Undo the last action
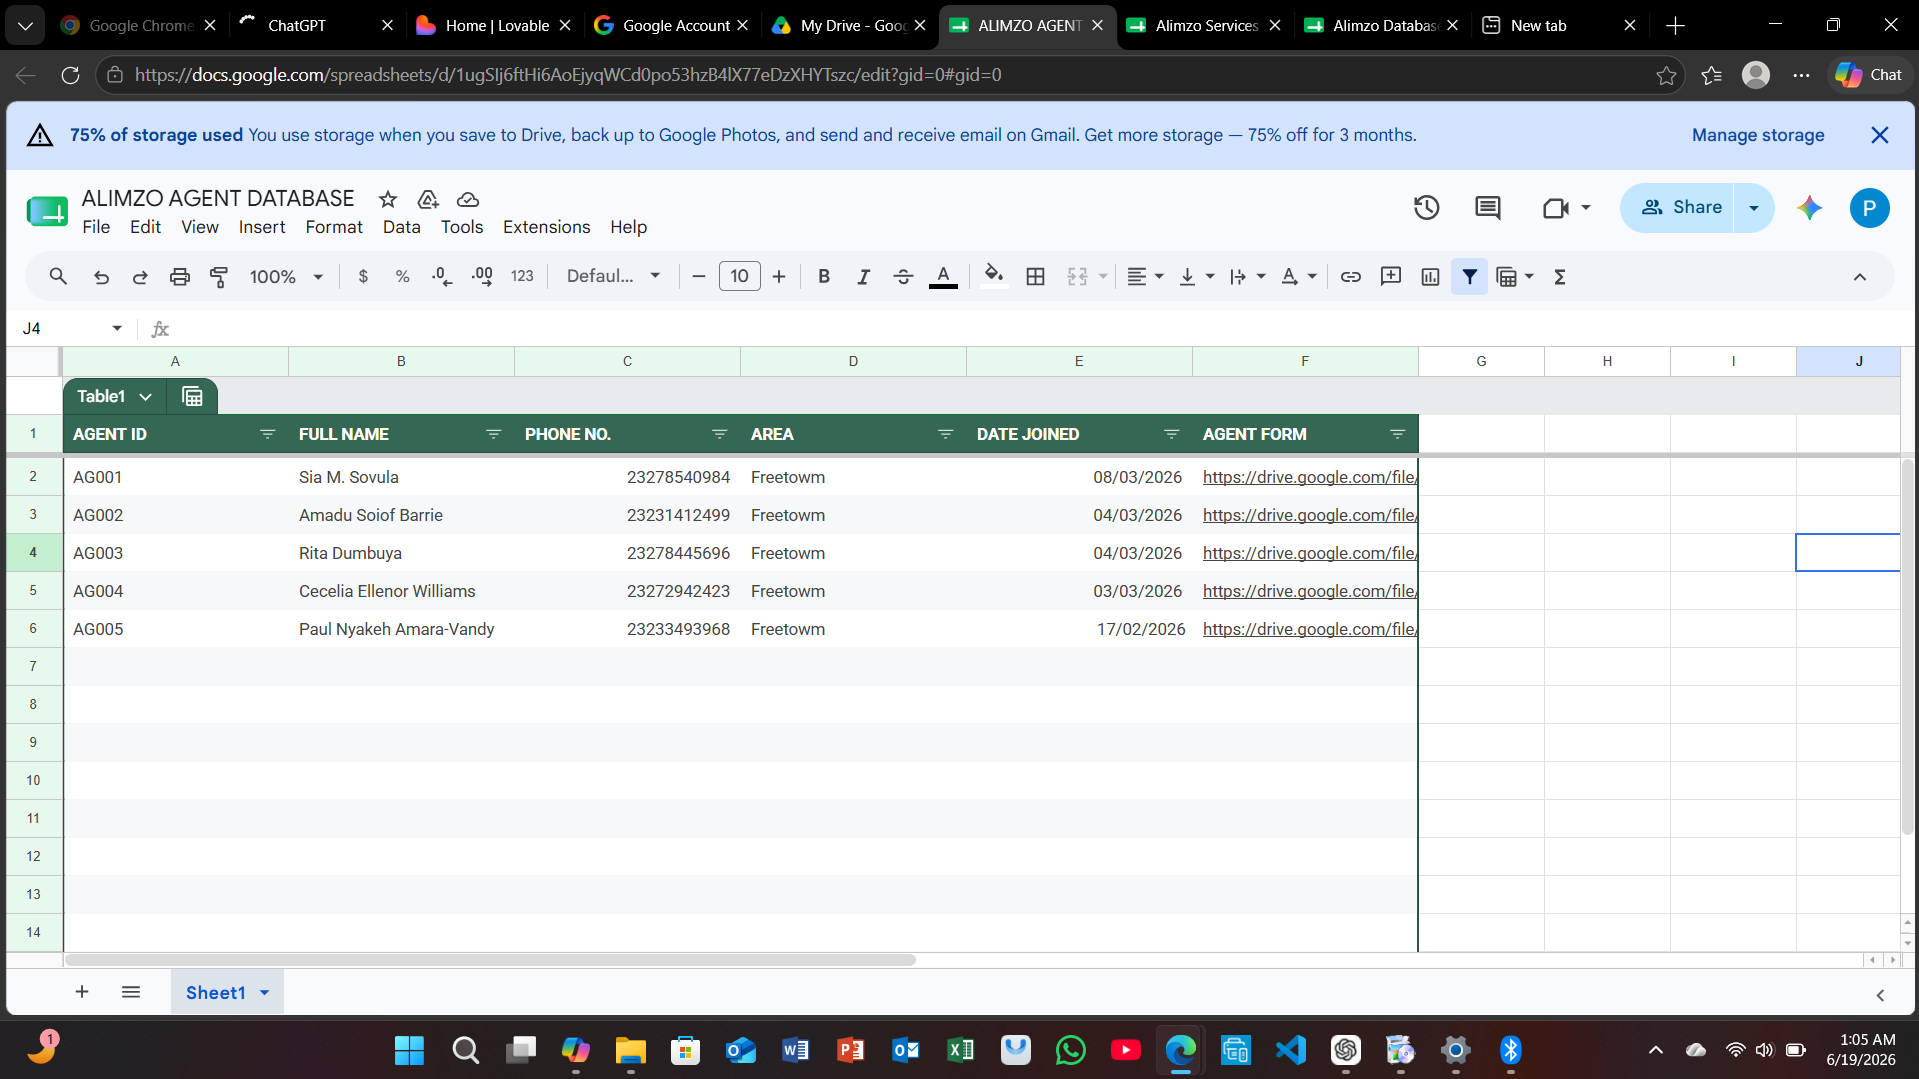 [101, 276]
